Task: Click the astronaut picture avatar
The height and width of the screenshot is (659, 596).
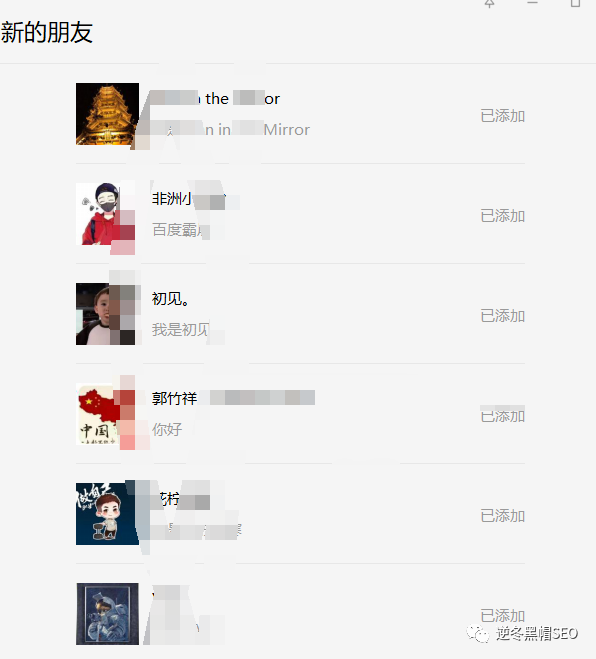Action: pyautogui.click(x=107, y=614)
